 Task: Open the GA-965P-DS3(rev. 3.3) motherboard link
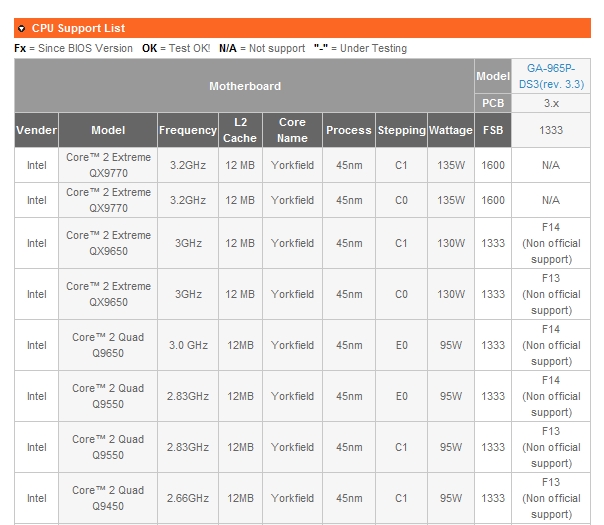coord(551,76)
